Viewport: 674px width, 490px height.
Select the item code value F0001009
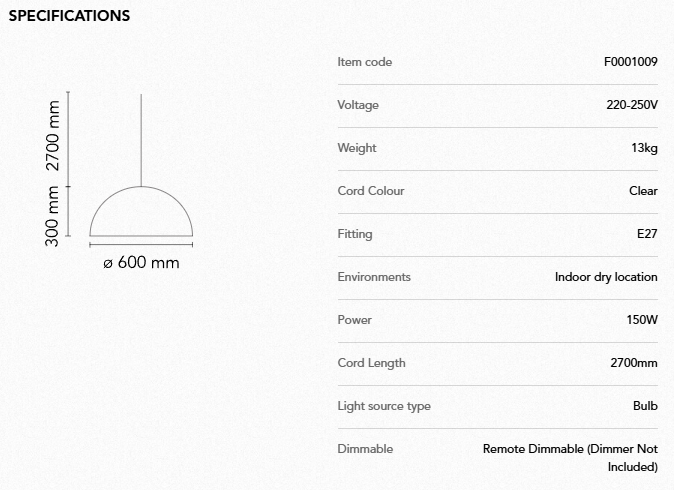630,62
